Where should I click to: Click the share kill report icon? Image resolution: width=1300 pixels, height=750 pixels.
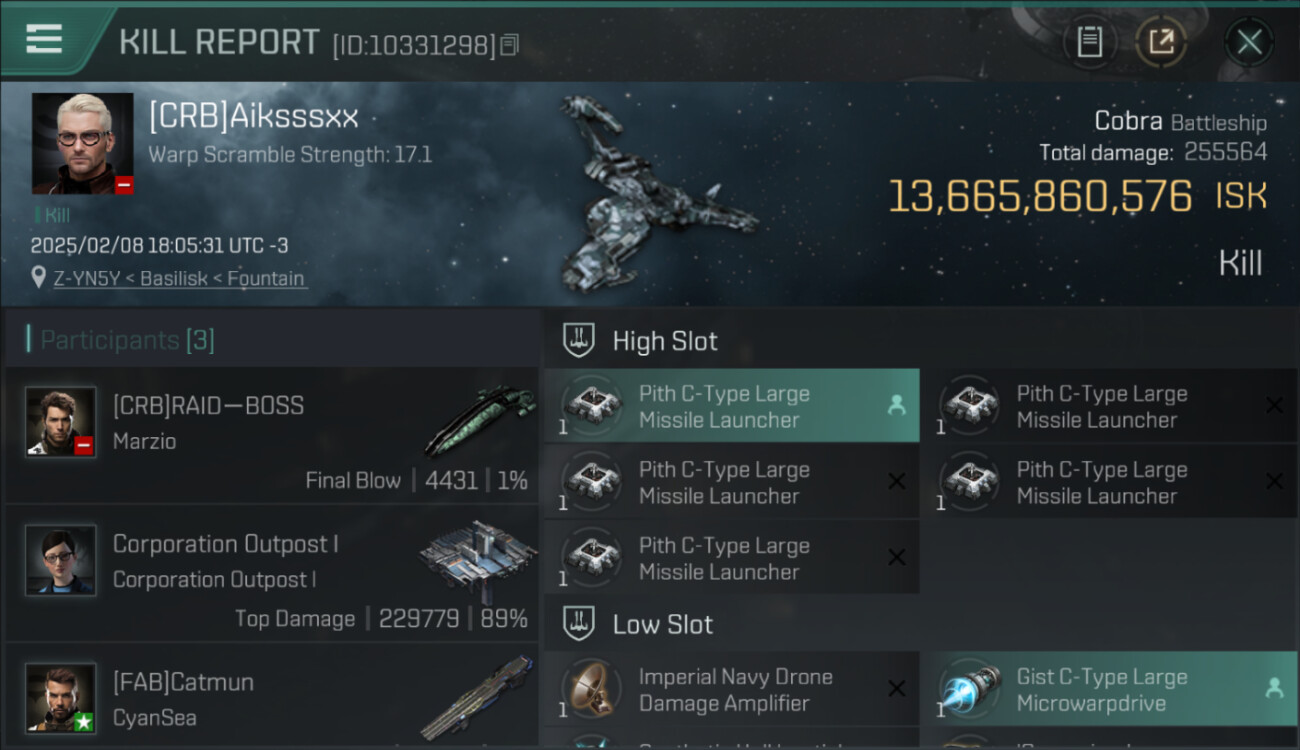coord(1161,42)
